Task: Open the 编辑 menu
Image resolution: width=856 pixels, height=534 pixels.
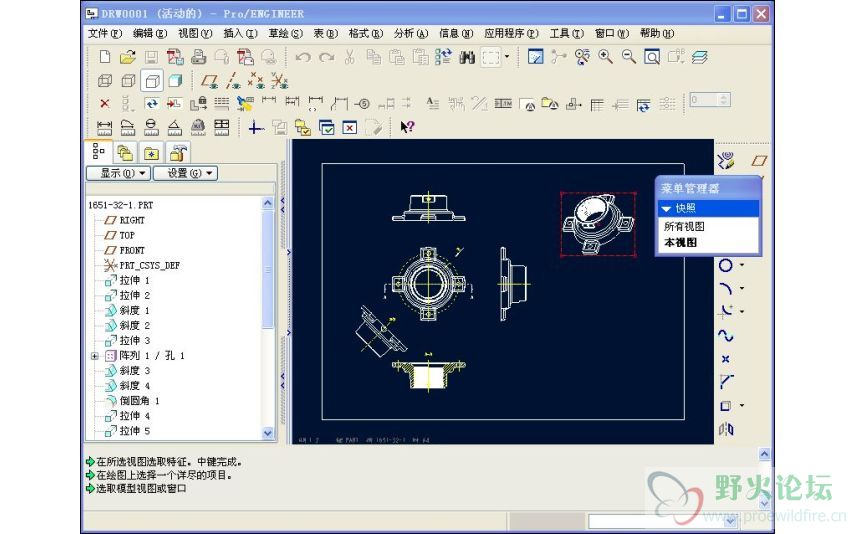Action: coord(150,33)
